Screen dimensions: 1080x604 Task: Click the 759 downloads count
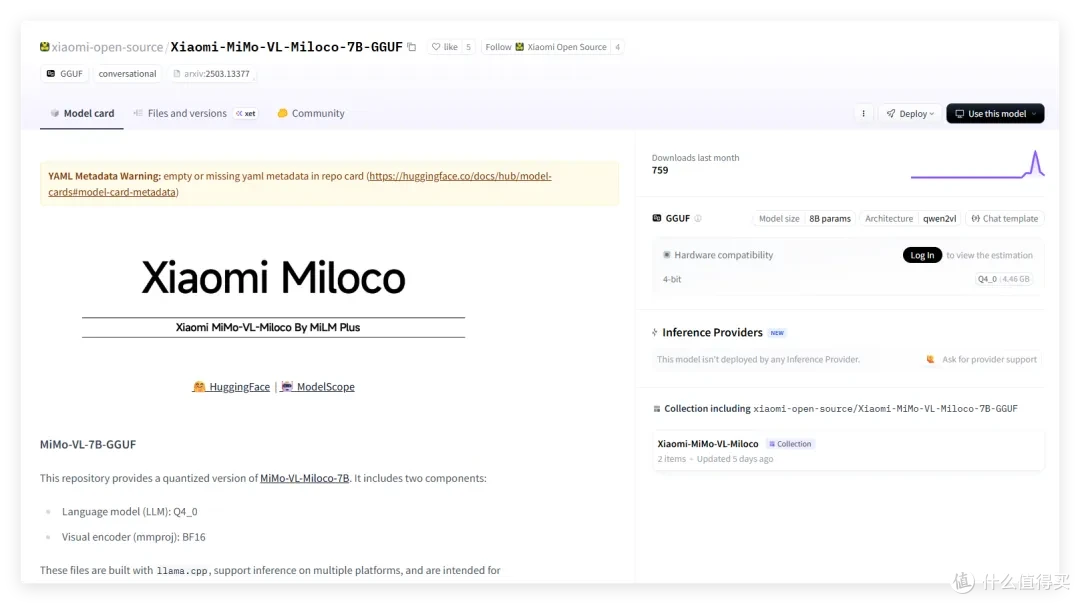(x=660, y=170)
